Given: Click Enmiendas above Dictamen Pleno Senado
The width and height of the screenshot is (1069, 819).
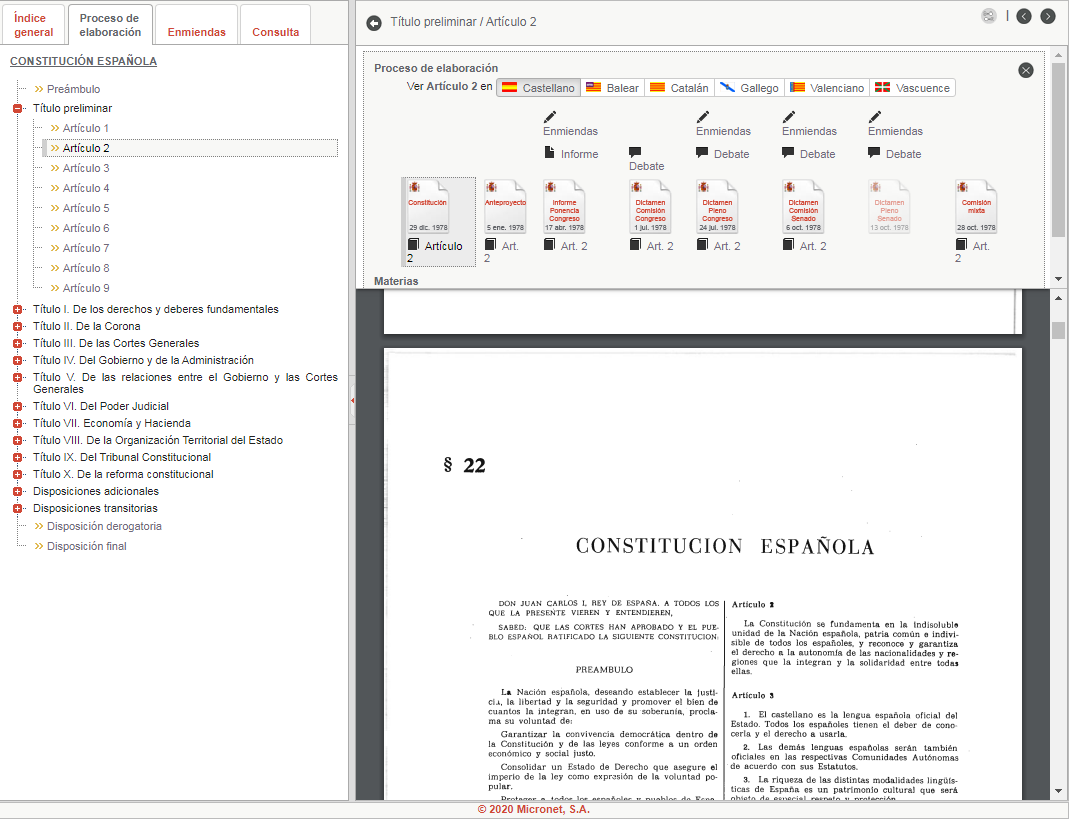Looking at the screenshot, I should coord(895,125).
